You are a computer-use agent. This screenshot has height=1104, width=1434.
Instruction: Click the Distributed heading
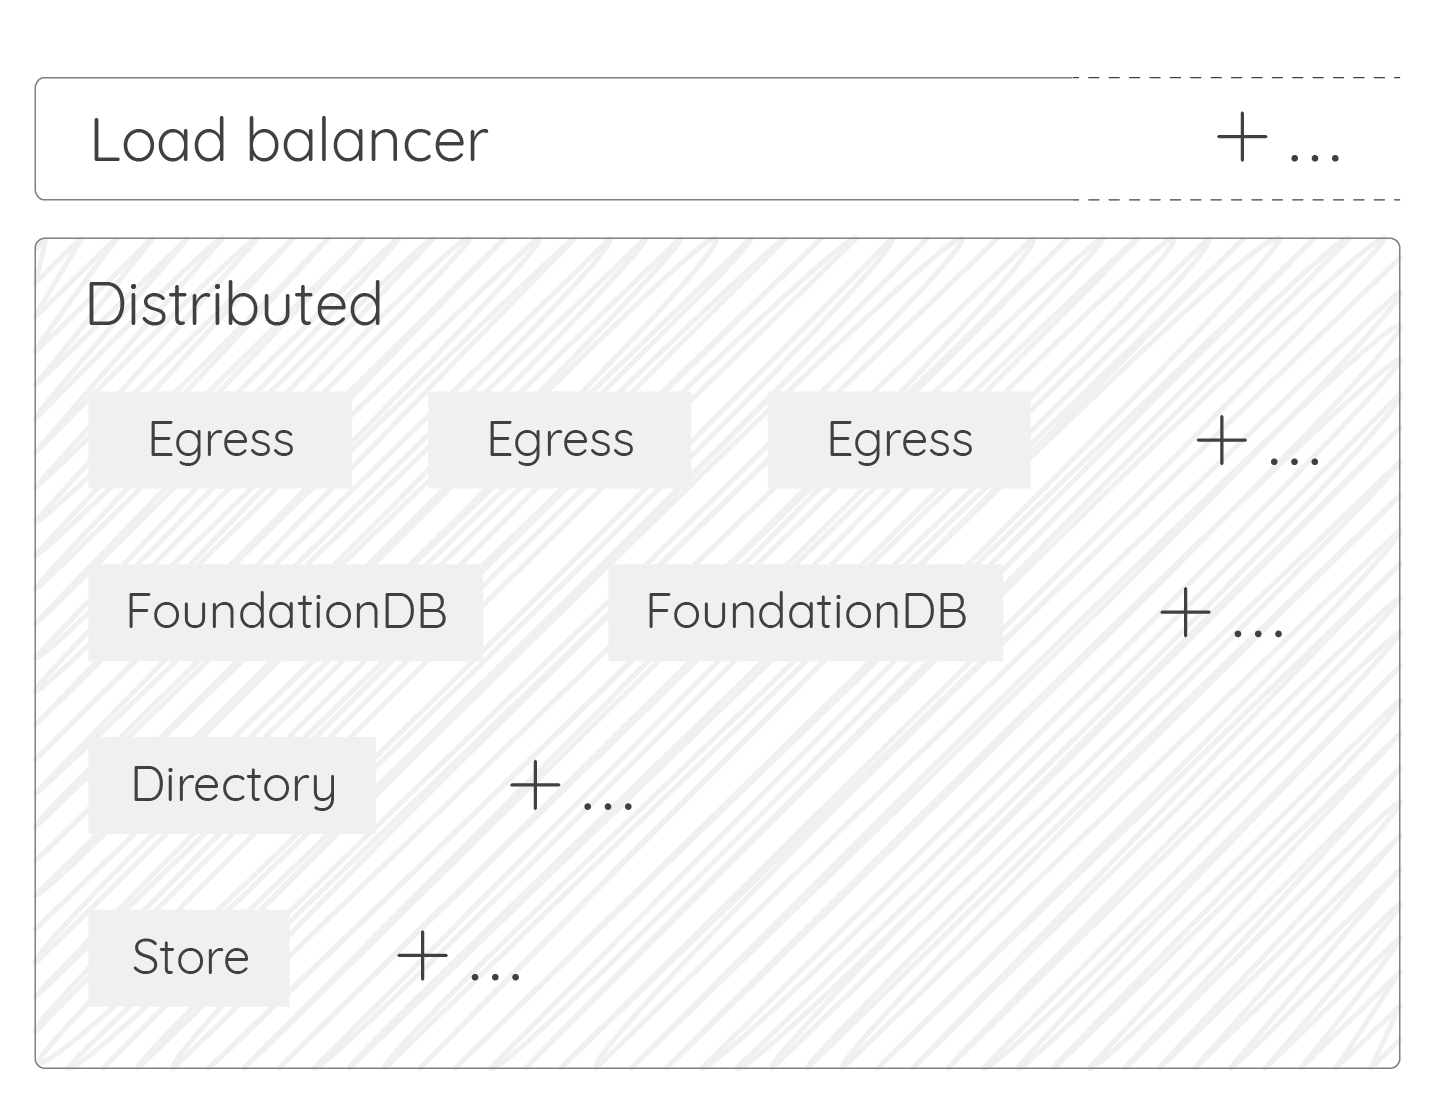(234, 304)
